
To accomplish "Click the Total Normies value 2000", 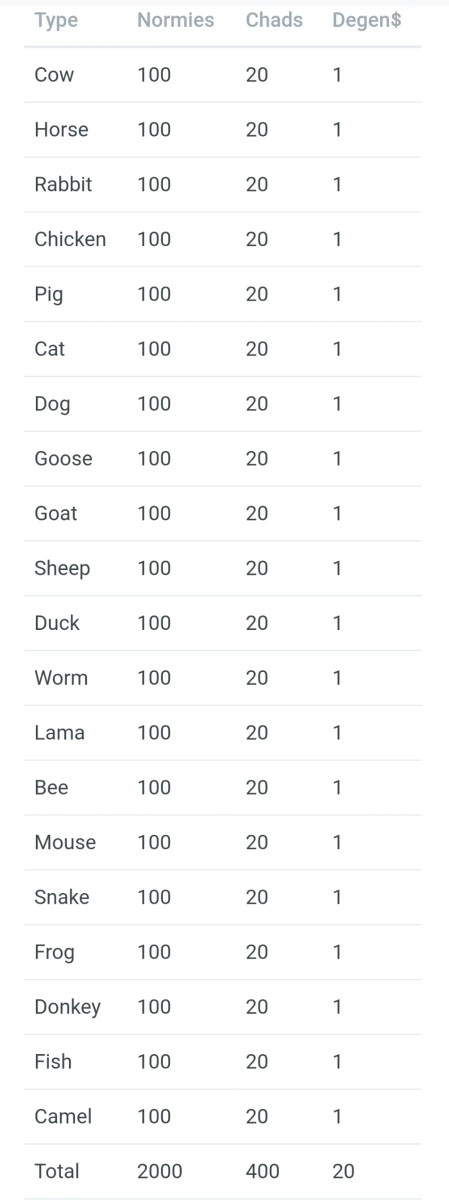I will [159, 1172].
